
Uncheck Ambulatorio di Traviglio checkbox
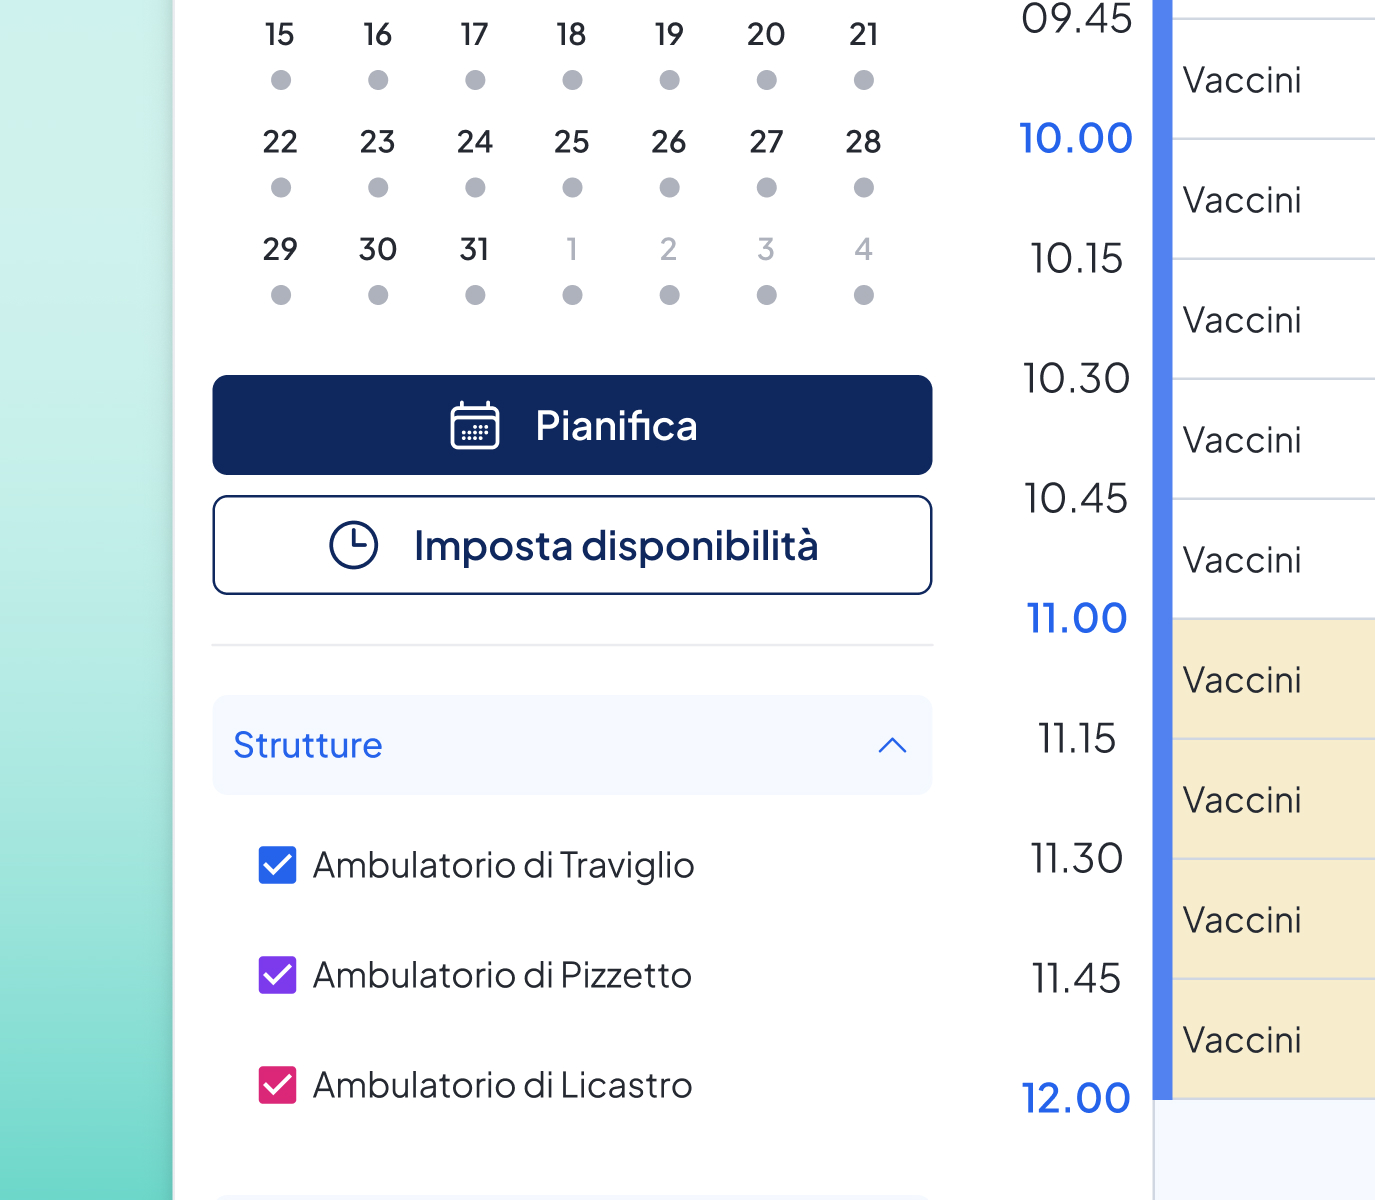pos(277,865)
